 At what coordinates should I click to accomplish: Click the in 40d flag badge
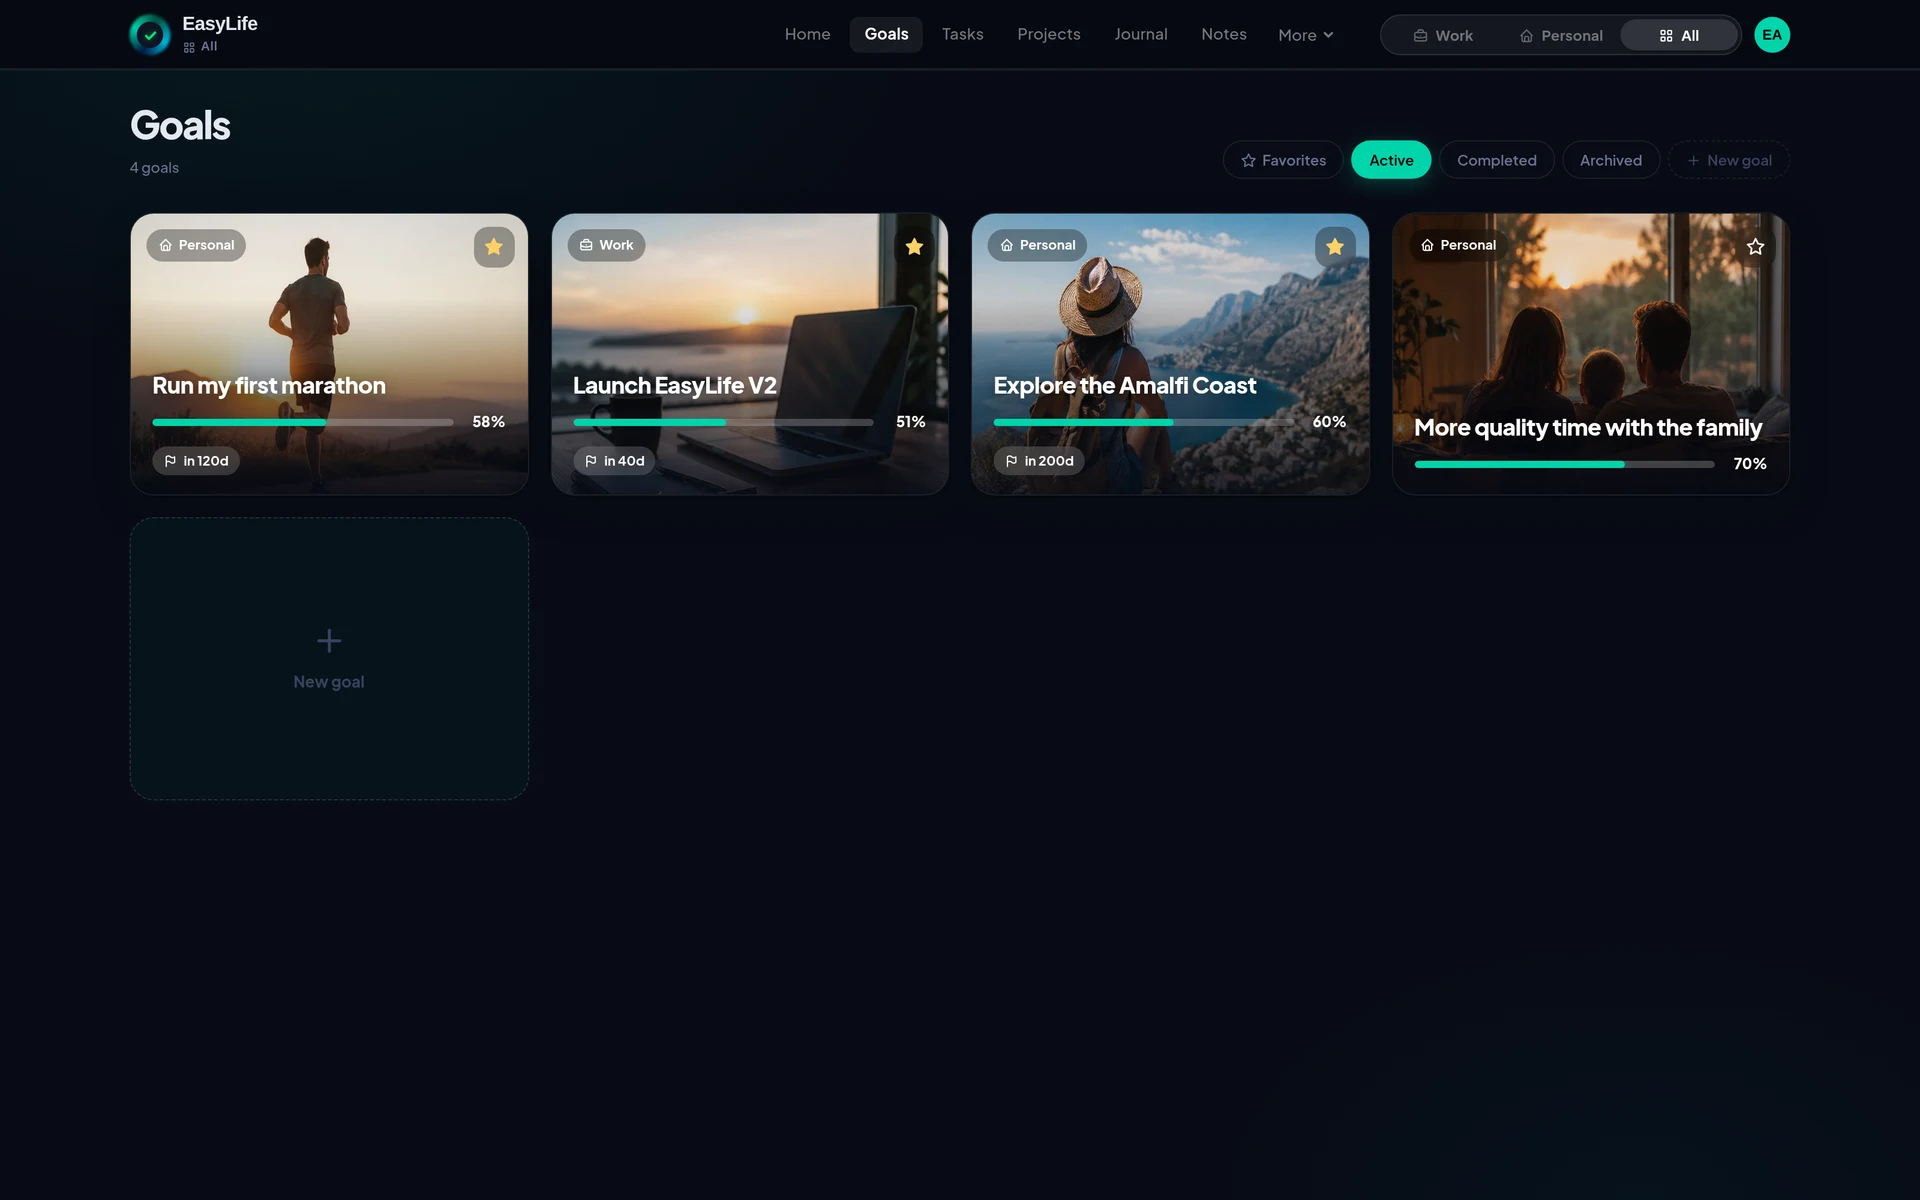coord(614,461)
